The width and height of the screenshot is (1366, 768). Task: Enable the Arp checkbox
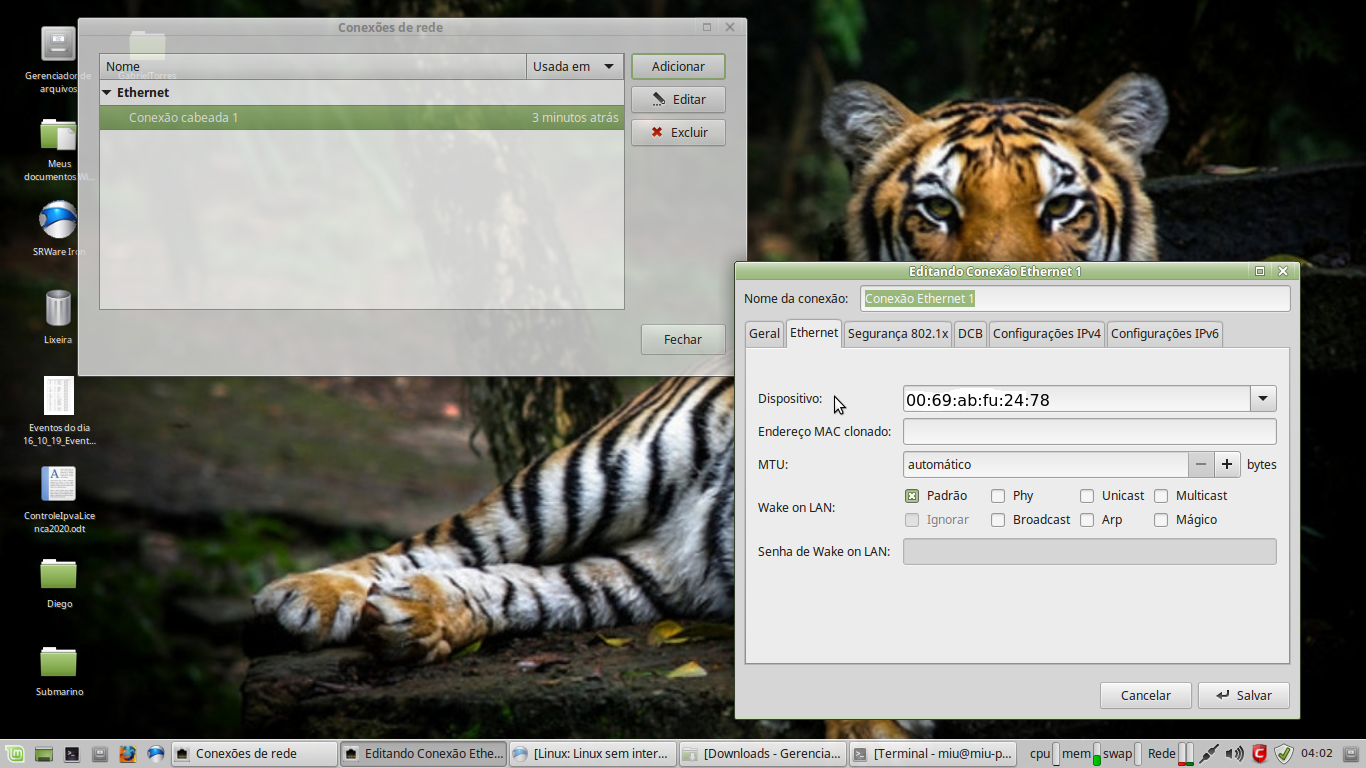click(x=1087, y=520)
